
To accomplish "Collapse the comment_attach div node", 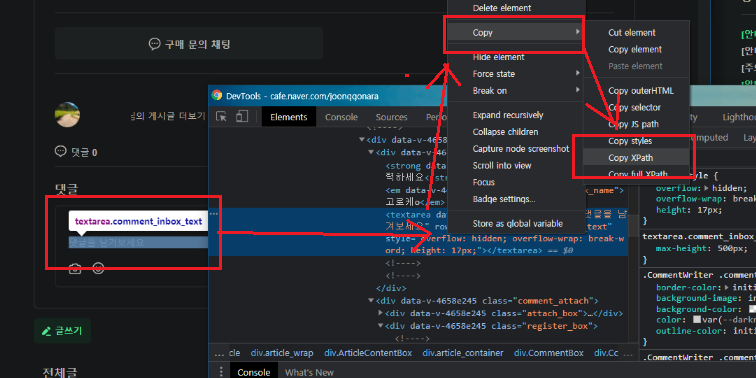I will coord(371,301).
